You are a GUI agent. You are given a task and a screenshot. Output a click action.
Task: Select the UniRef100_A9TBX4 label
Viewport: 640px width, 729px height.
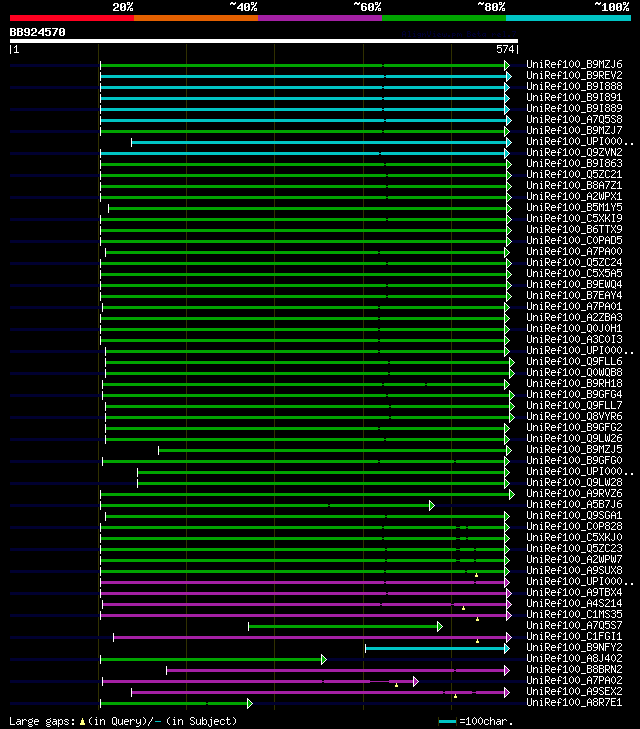click(x=574, y=592)
